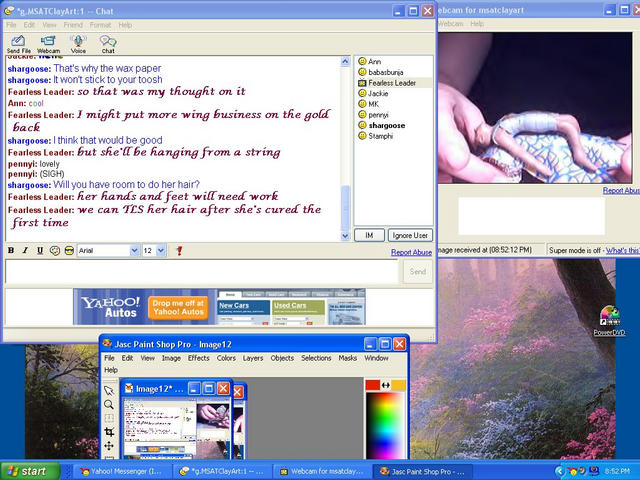Open Colors menu in Paint Shop Pro
The height and width of the screenshot is (480, 640).
click(226, 358)
